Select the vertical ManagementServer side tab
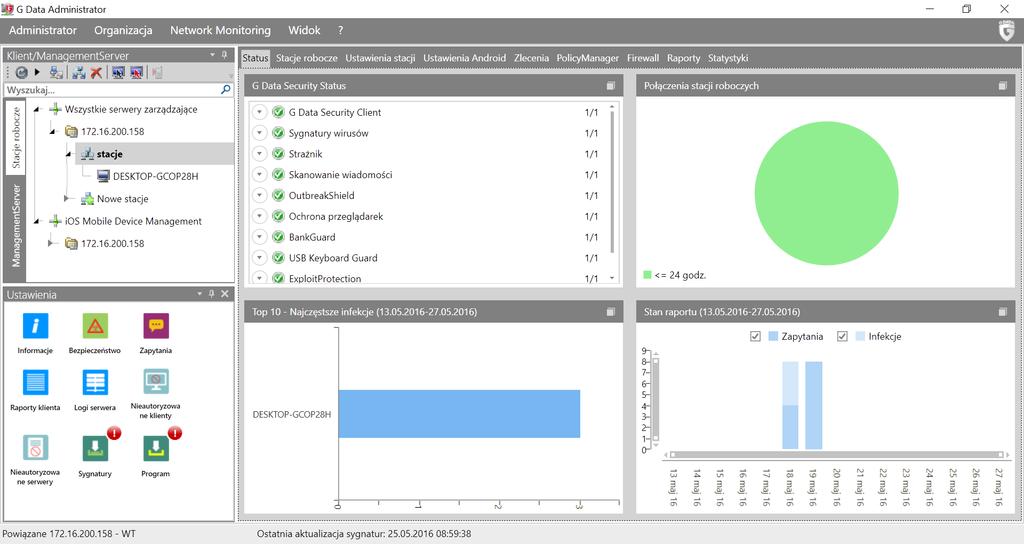Screen dimensions: 1024x544 [16, 225]
